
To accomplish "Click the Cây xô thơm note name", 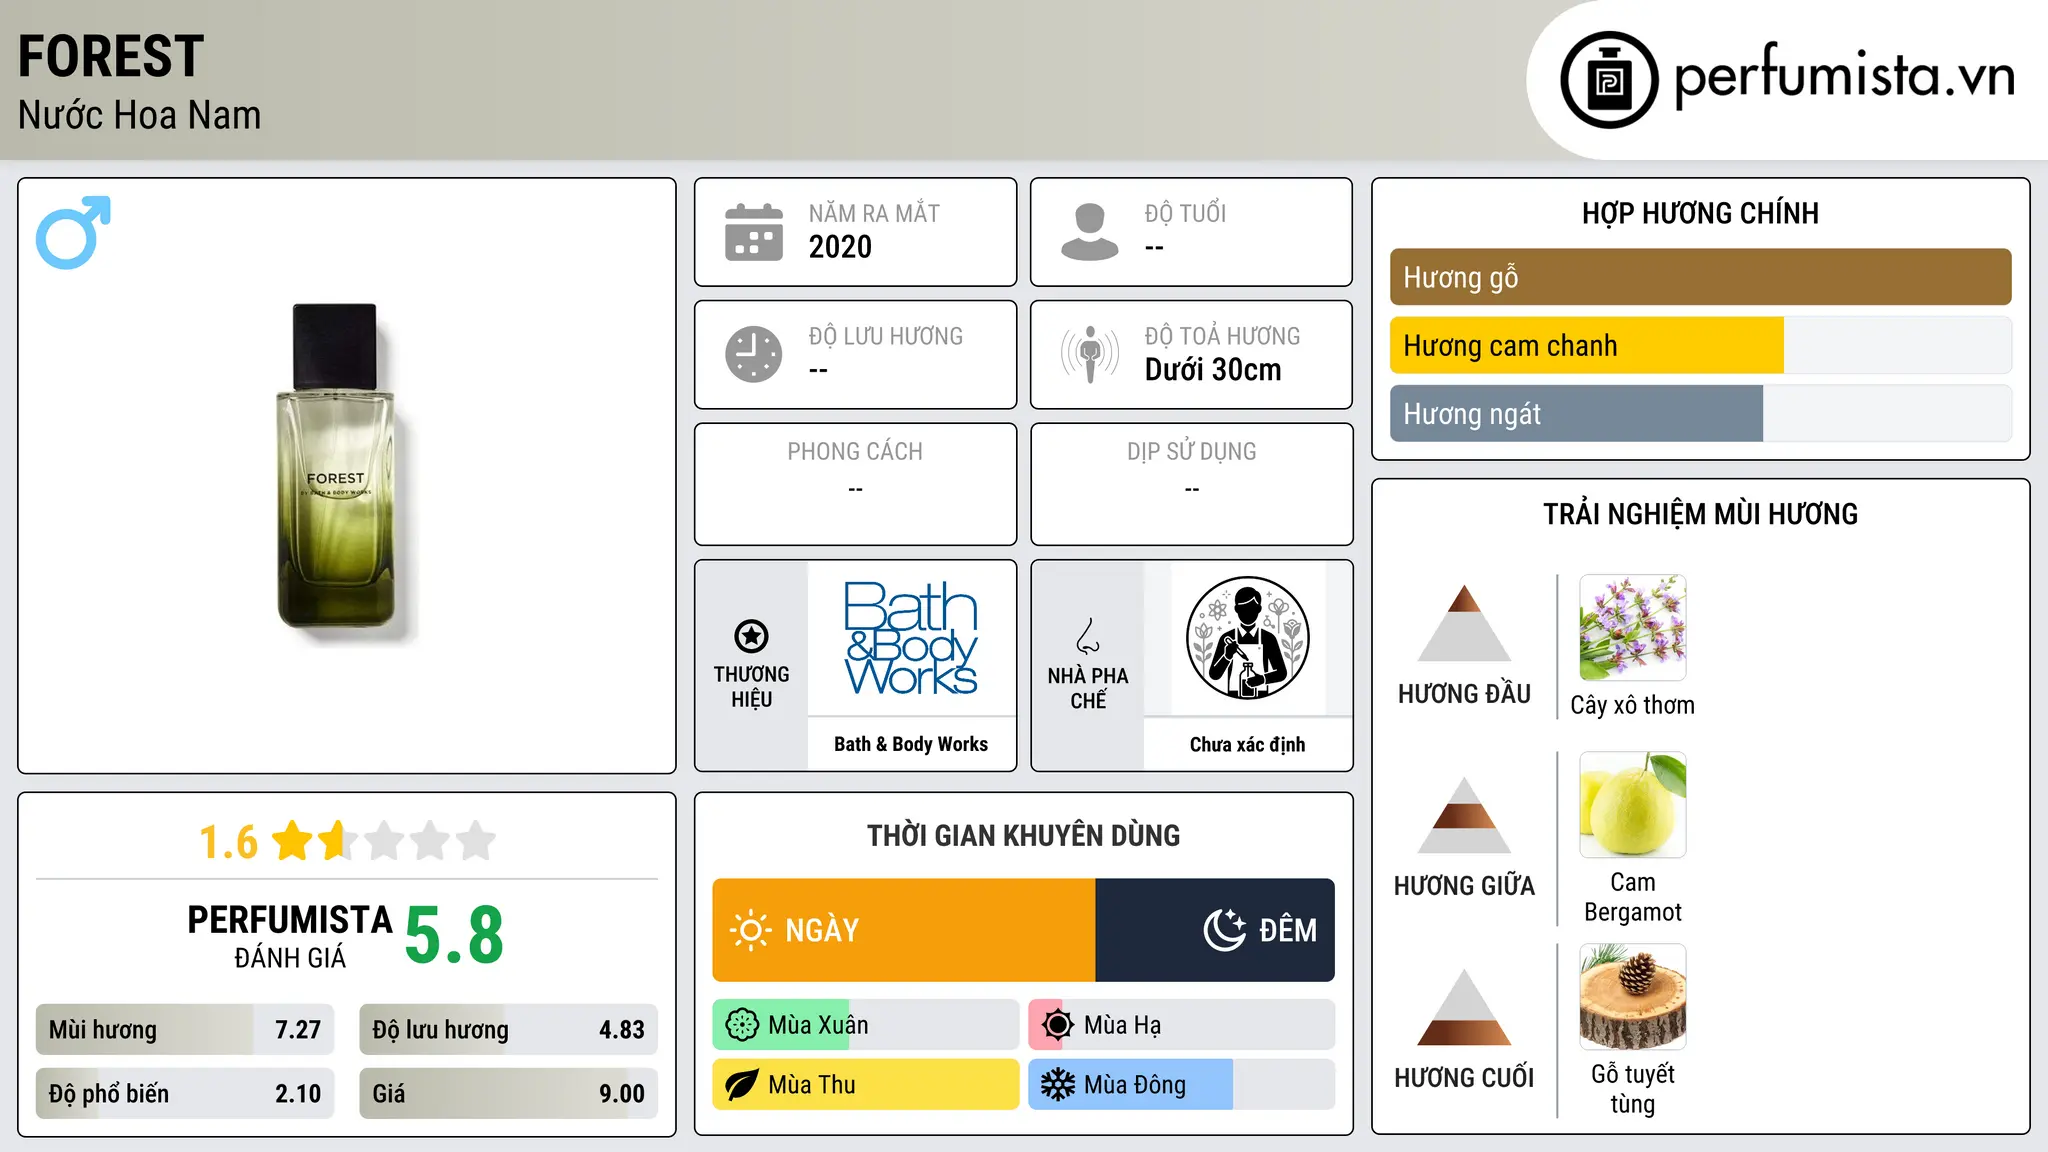I will [1632, 705].
